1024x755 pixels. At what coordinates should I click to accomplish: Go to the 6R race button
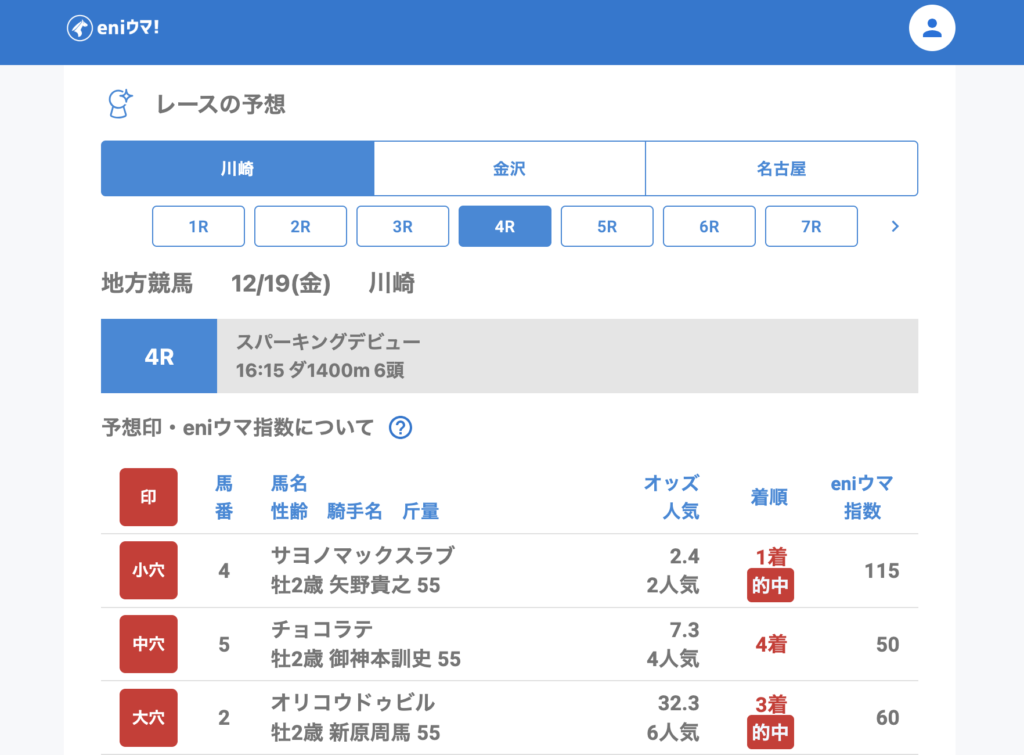709,226
